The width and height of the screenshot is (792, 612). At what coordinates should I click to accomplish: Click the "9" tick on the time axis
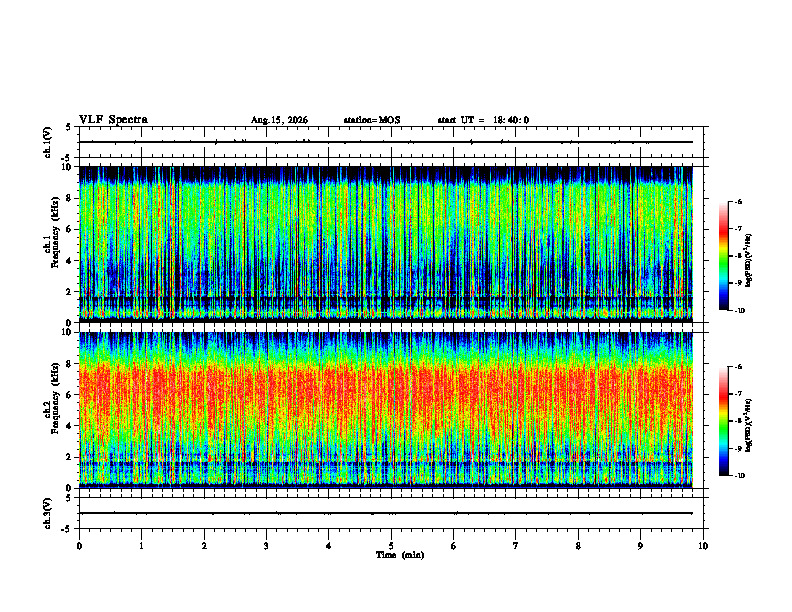pos(640,546)
